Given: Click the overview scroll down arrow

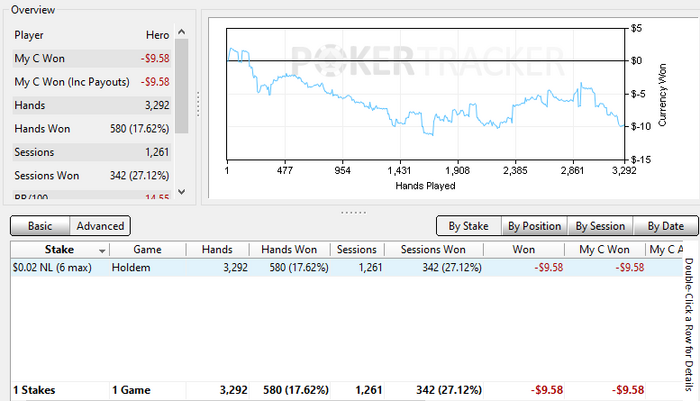Looking at the screenshot, I should click(x=181, y=192).
